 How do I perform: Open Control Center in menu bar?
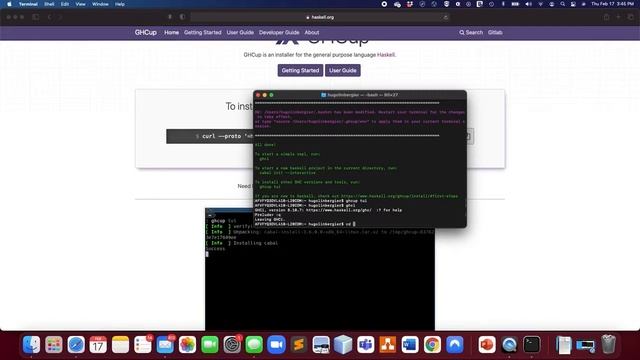click(x=573, y=4)
